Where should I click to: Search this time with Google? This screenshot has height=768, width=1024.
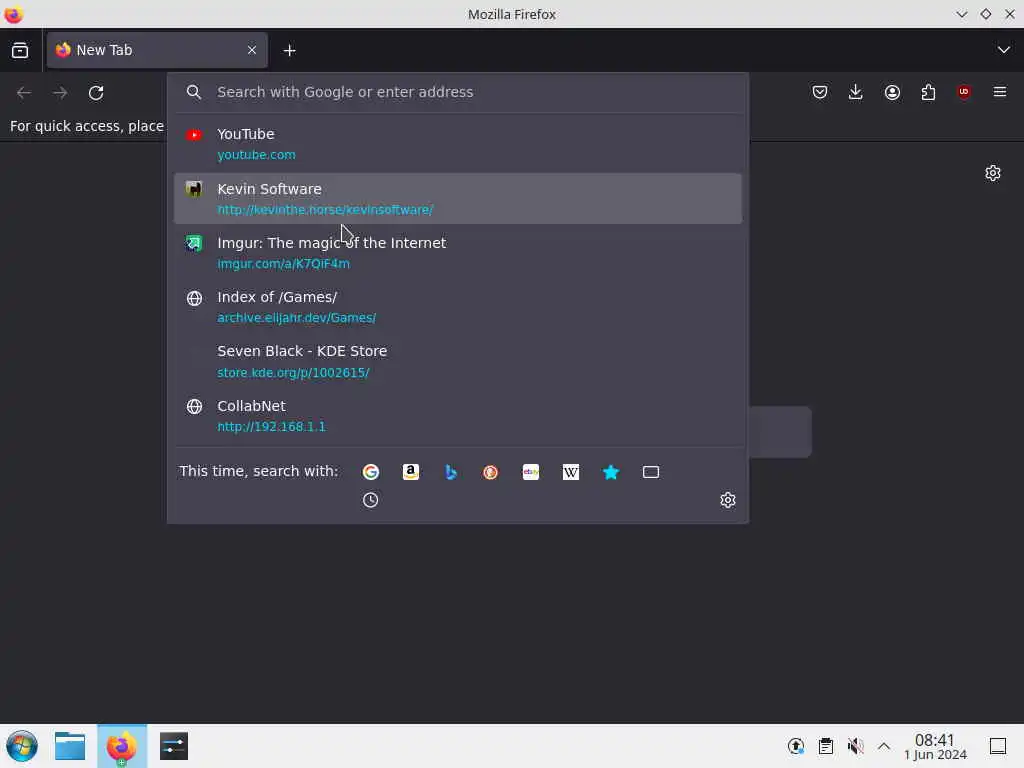coord(371,472)
